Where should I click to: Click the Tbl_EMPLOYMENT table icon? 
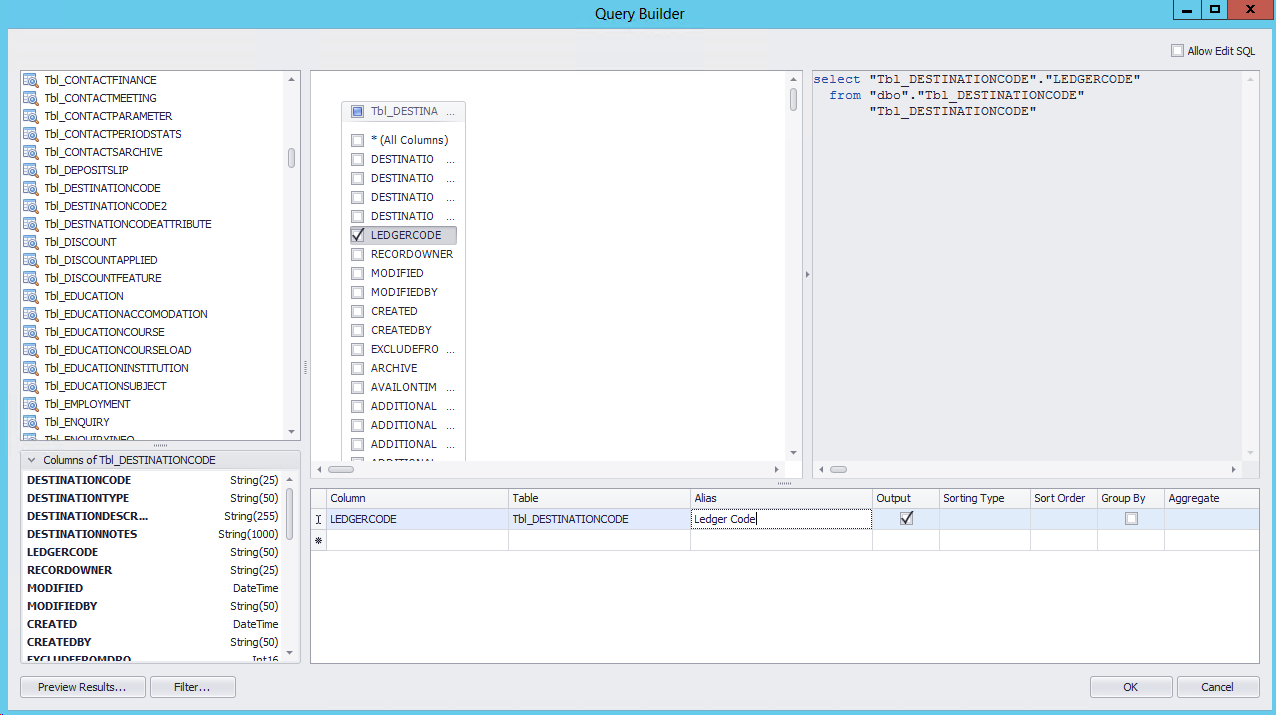click(30, 404)
